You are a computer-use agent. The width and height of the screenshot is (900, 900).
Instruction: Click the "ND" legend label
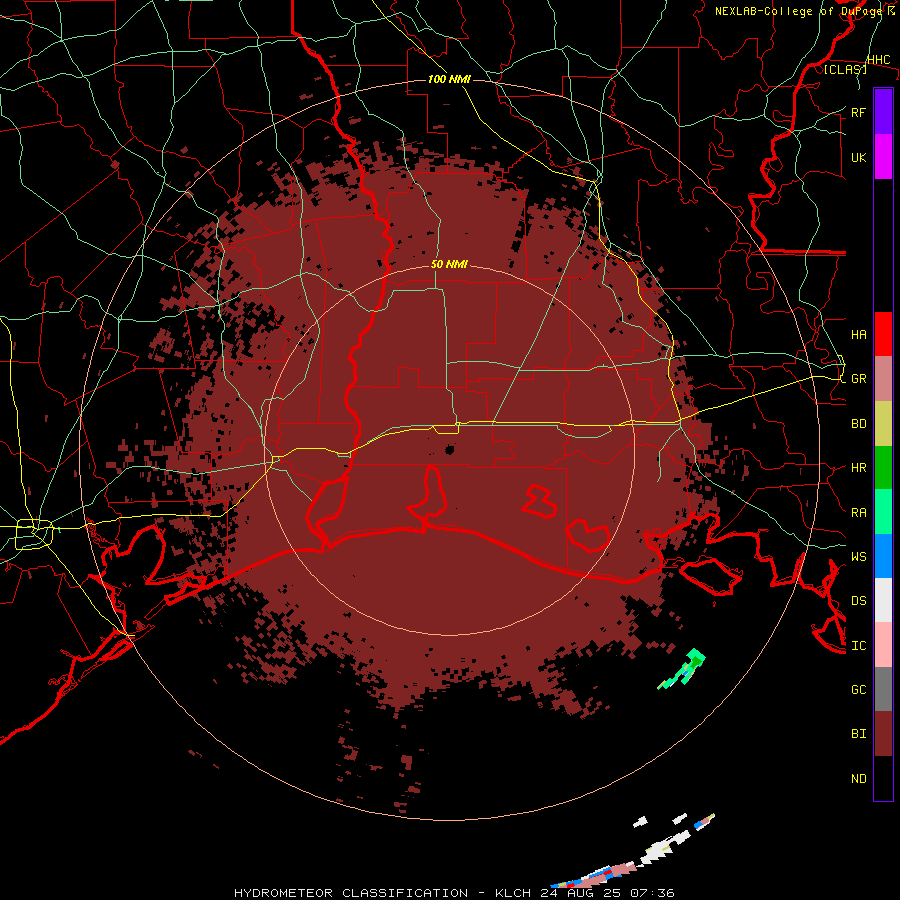point(858,779)
